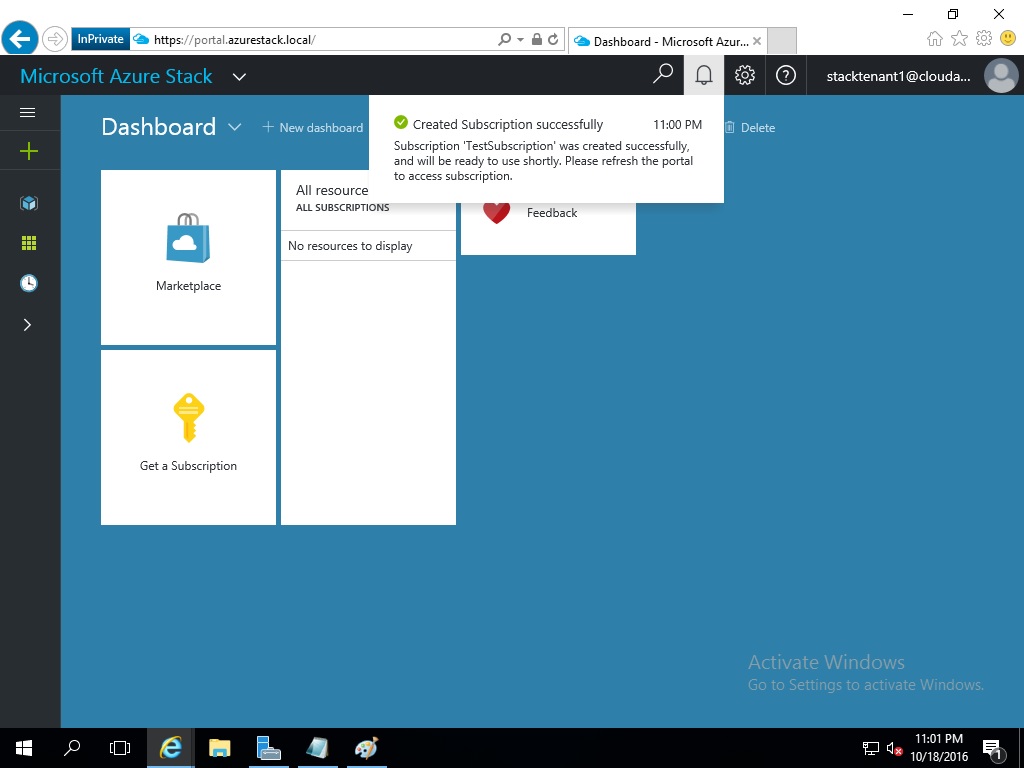This screenshot has width=1024, height=768.
Task: Click the Delete dashboard button
Action: [750, 127]
